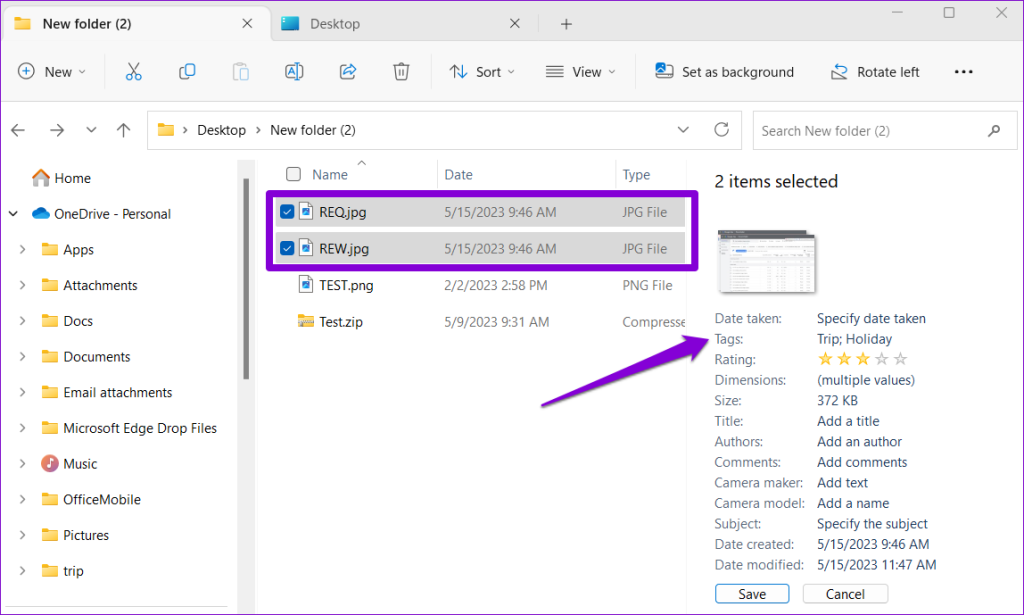
Task: Click the Share icon in toolbar
Action: tap(347, 72)
